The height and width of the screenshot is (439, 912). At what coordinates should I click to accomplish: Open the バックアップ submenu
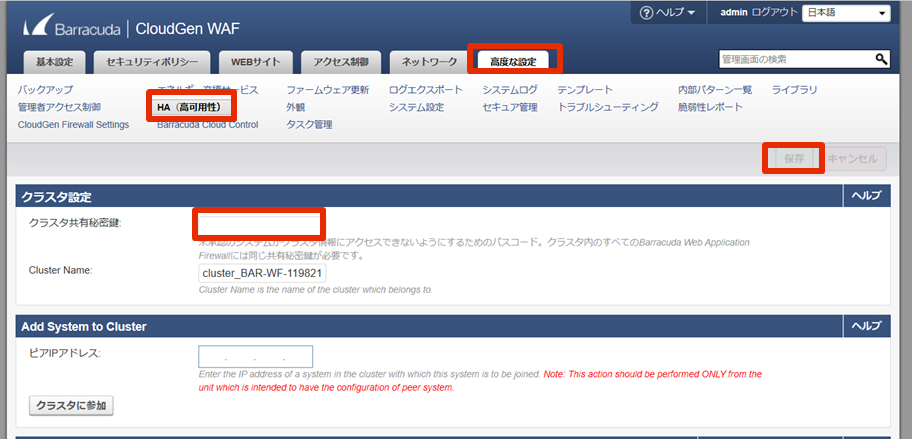click(x=45, y=90)
